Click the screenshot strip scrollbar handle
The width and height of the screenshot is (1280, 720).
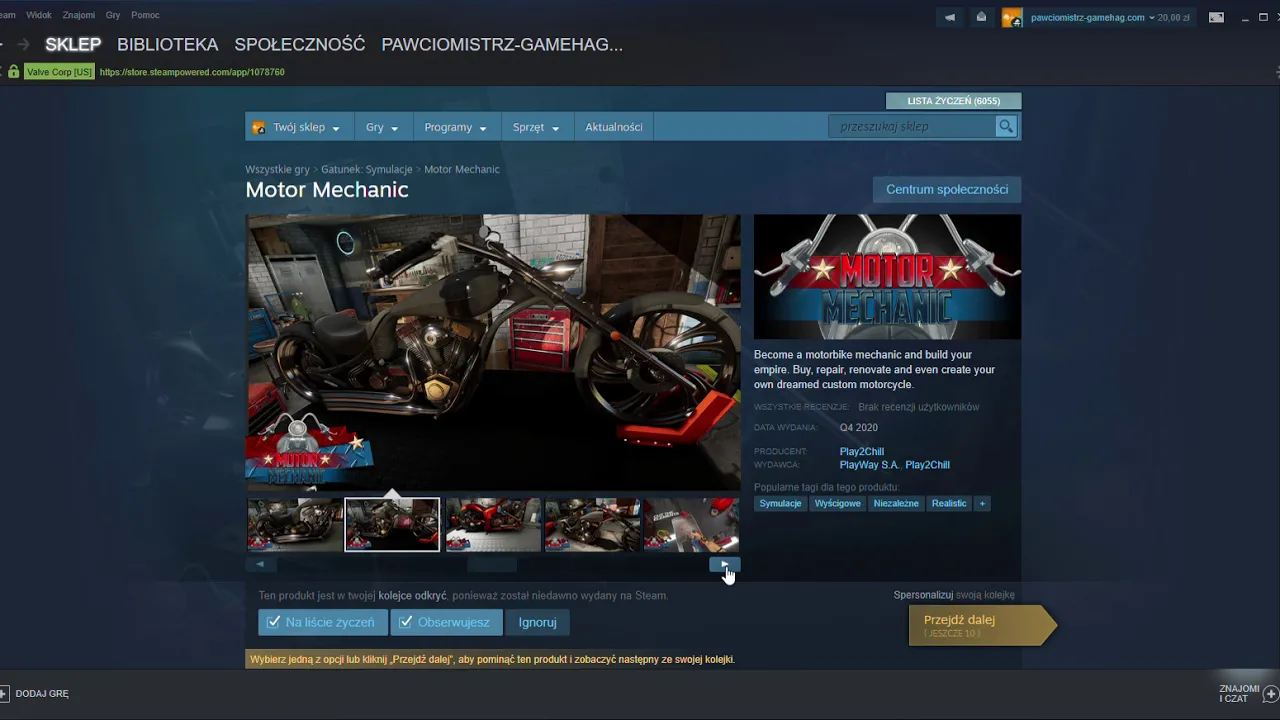(x=492, y=564)
